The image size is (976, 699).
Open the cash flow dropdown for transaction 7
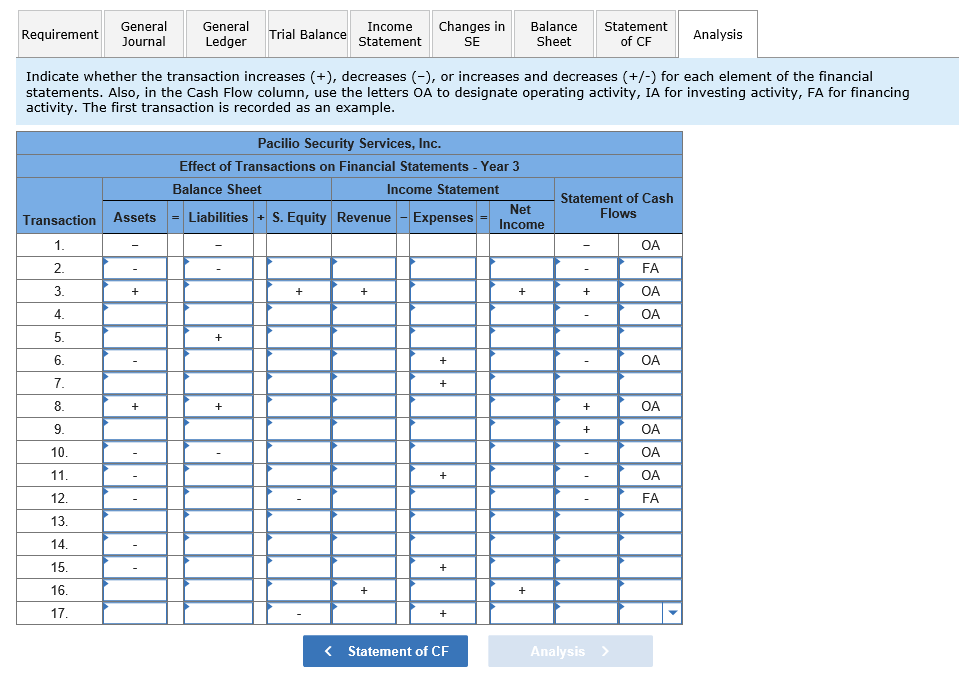585,382
